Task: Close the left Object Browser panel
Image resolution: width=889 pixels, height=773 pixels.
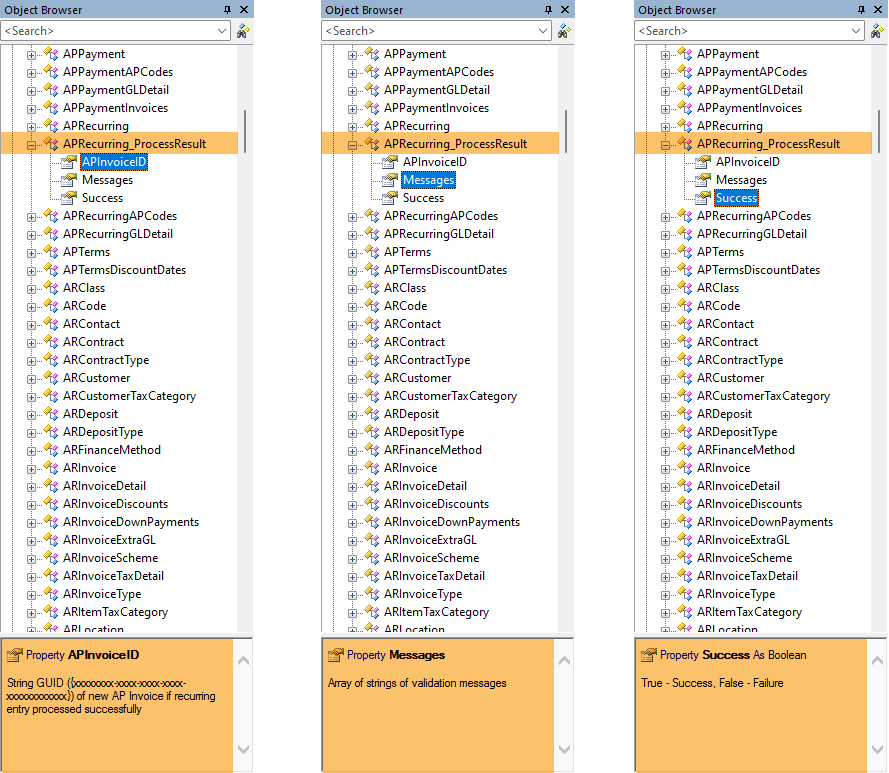Action: click(244, 10)
